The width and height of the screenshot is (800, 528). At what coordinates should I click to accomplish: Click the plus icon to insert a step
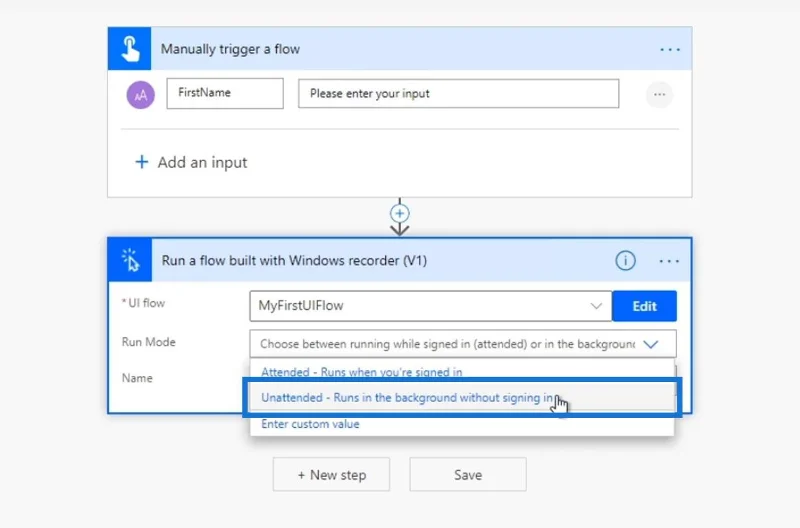(399, 213)
